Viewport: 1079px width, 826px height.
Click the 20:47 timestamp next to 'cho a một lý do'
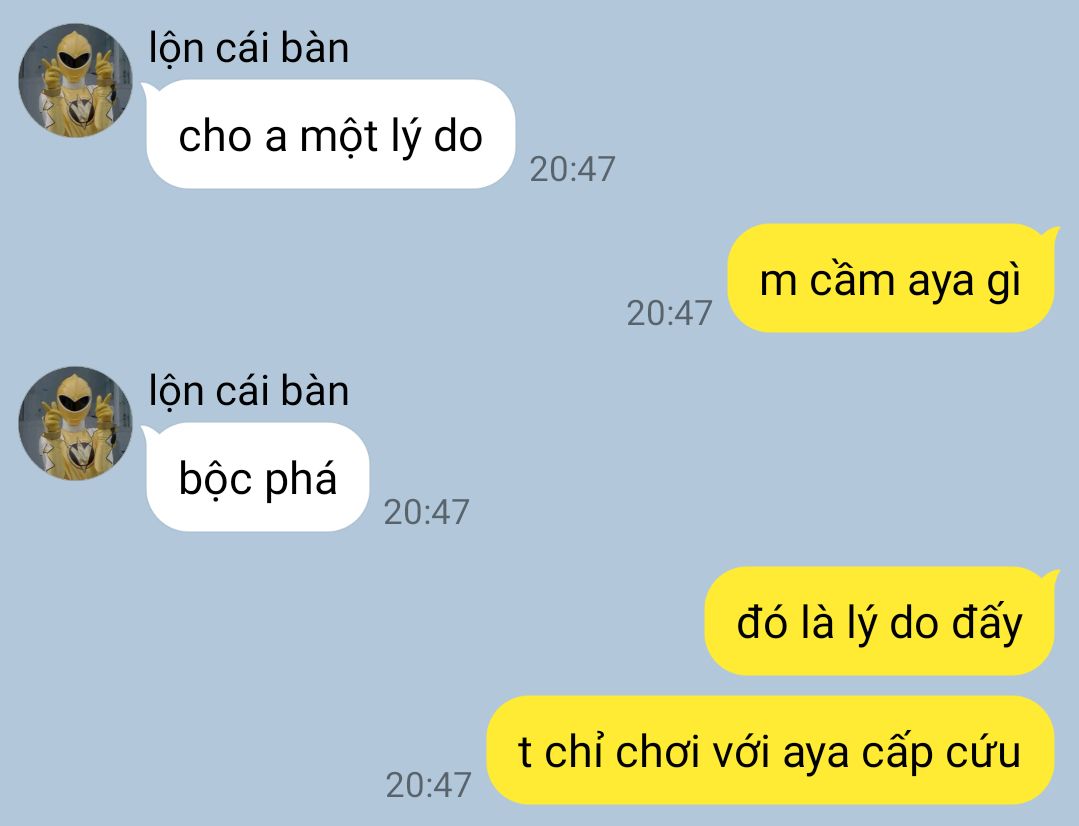tap(572, 169)
